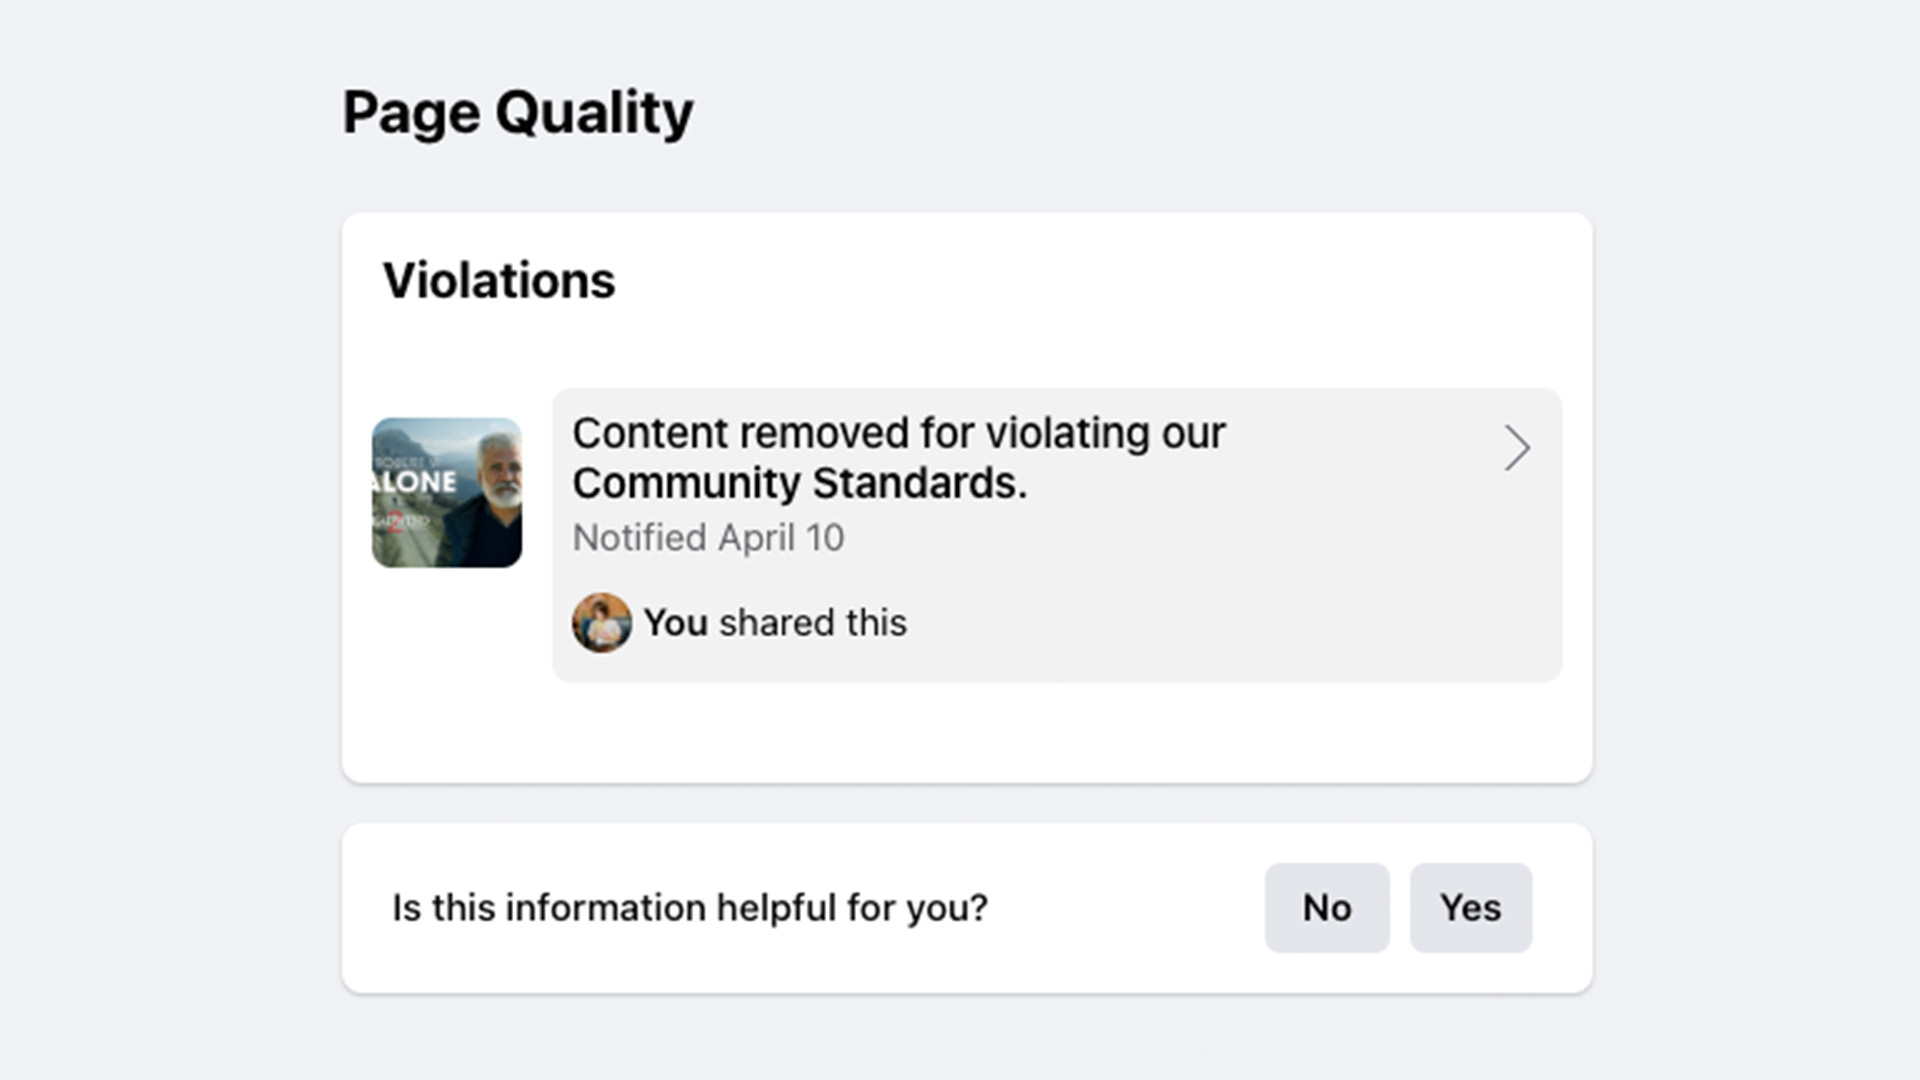This screenshot has width=1920, height=1080.
Task: Click the word violating in the violation title
Action: (x=1067, y=435)
